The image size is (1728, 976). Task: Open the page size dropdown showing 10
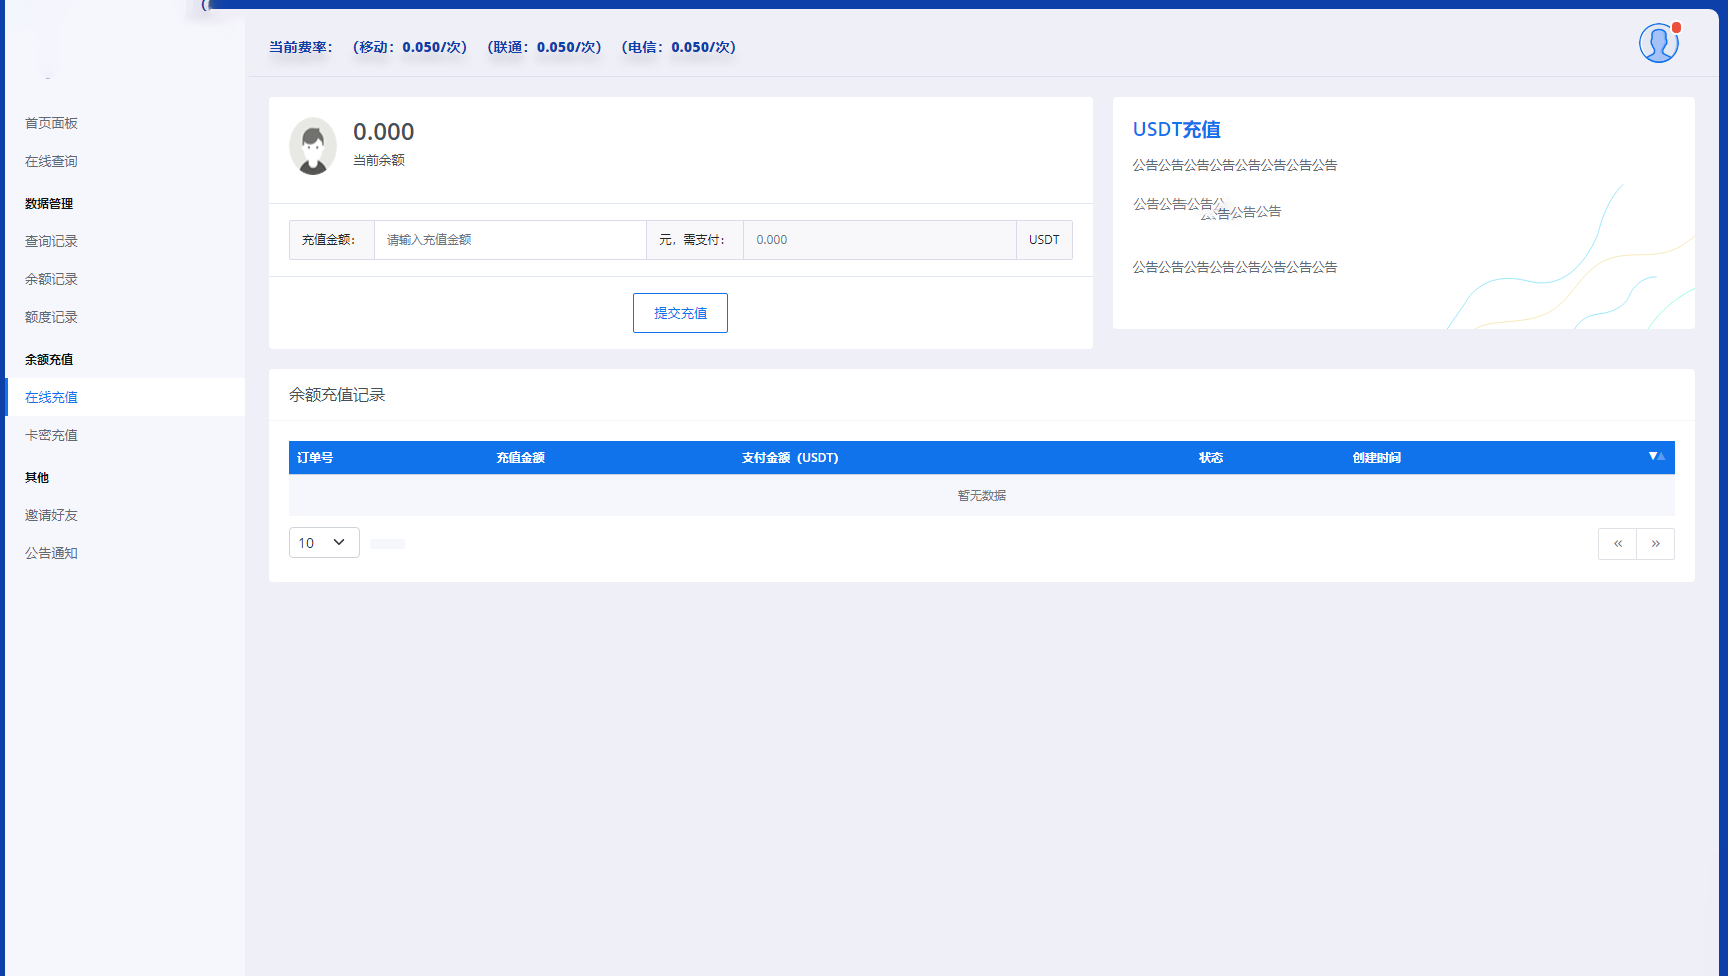click(323, 543)
